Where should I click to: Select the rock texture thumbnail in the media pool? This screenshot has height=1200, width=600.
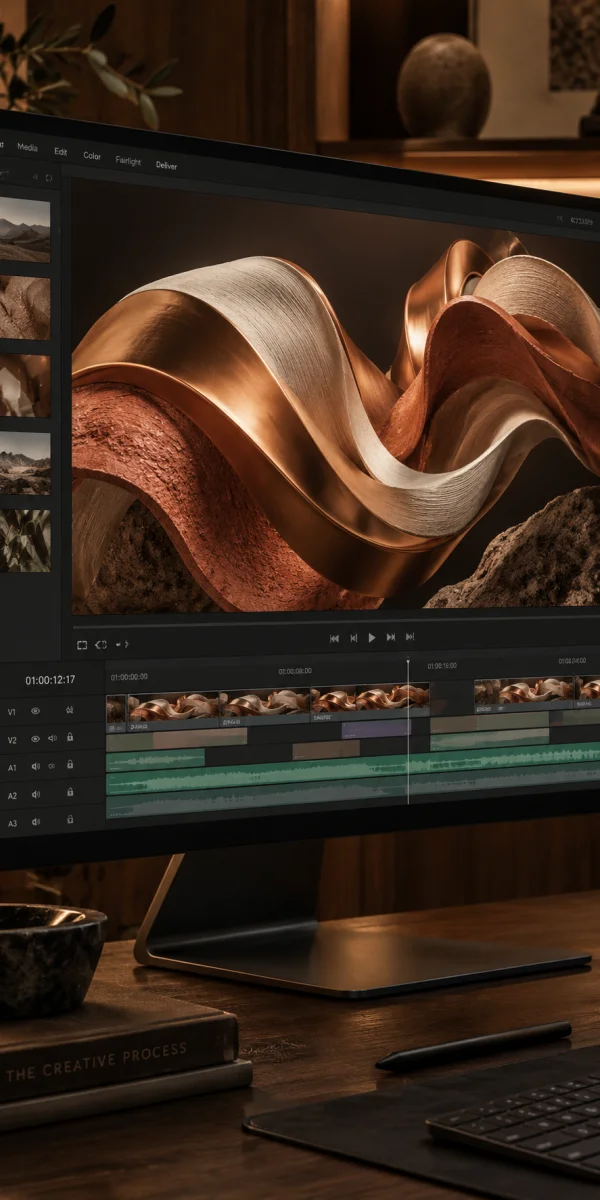24,308
